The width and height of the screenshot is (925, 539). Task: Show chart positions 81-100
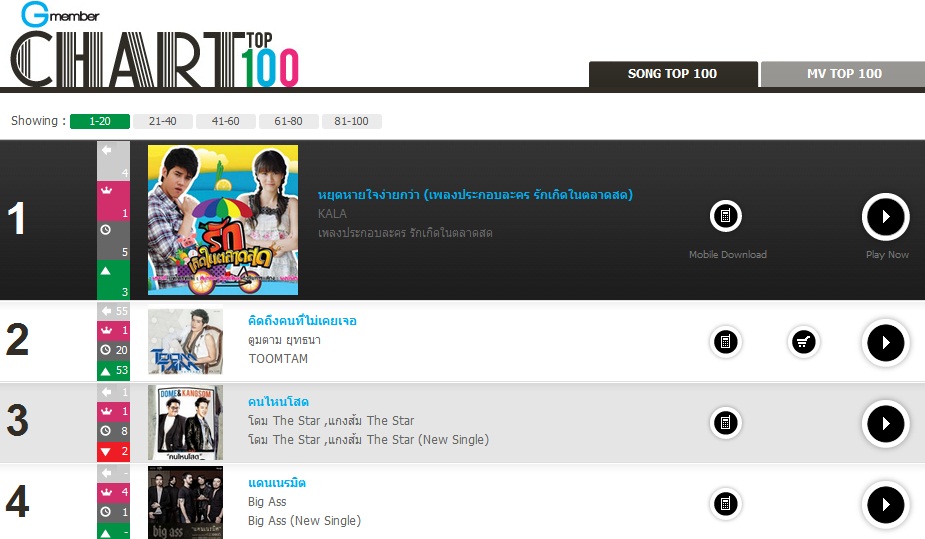pyautogui.click(x=351, y=121)
